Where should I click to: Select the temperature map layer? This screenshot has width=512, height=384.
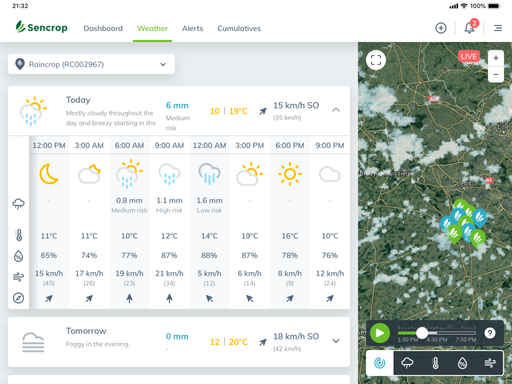(x=435, y=363)
